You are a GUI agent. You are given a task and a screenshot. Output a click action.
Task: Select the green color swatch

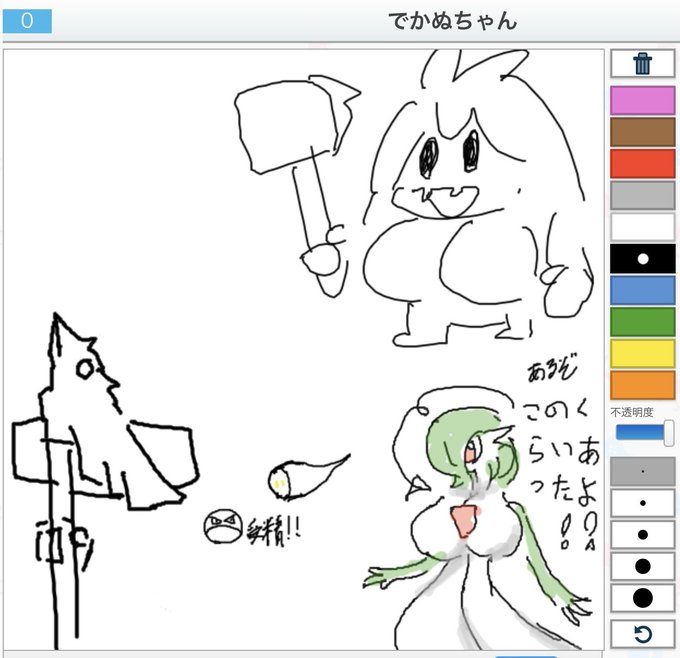point(642,322)
